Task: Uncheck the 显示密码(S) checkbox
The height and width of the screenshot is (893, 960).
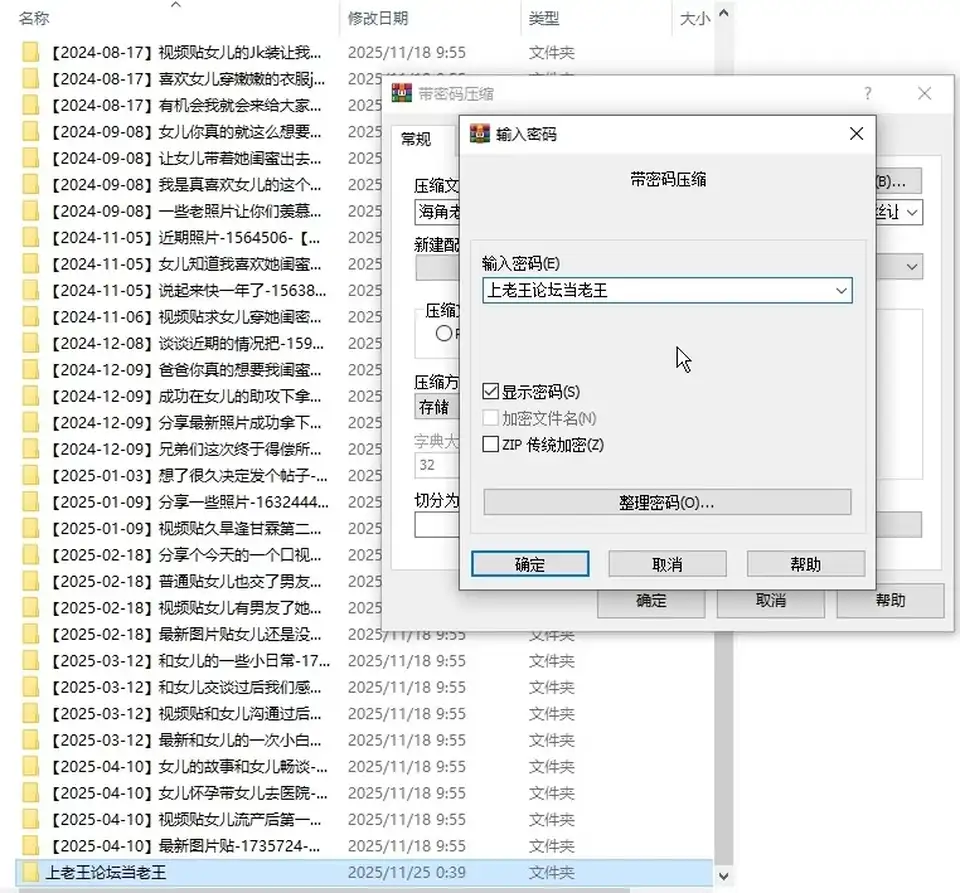Action: tap(490, 391)
